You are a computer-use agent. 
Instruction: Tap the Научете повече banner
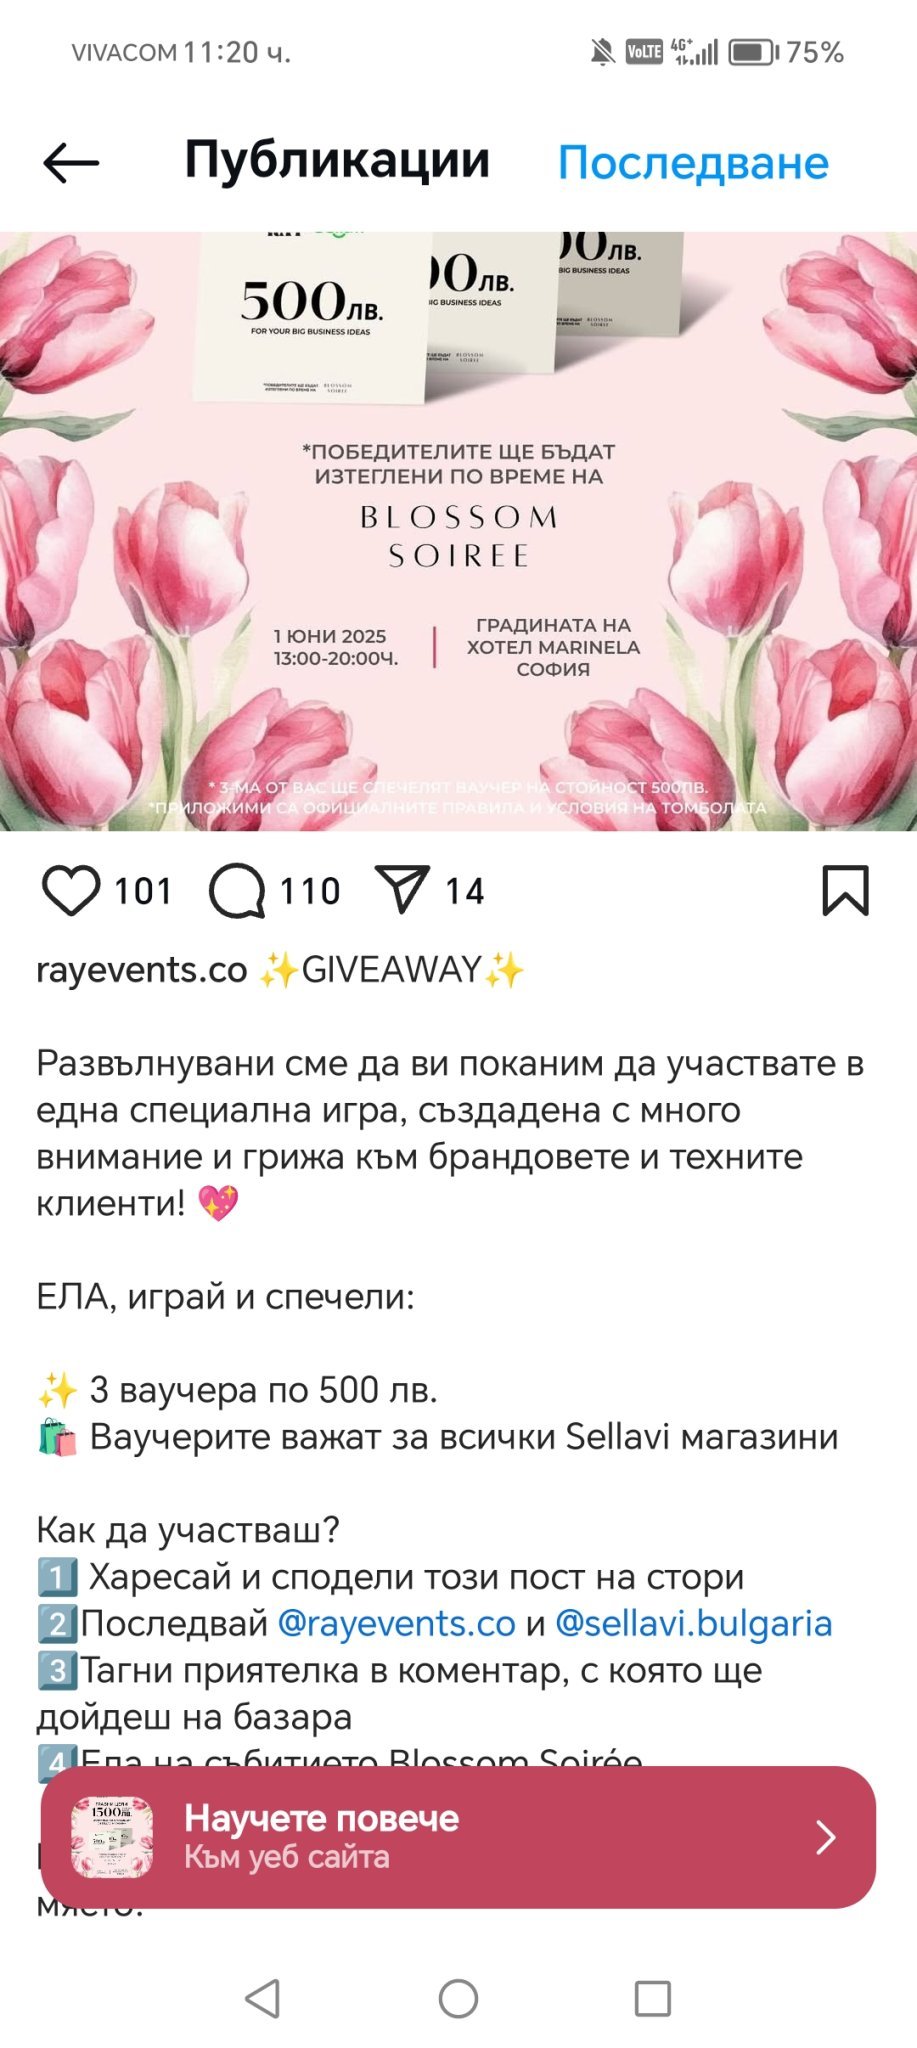[x=458, y=1837]
